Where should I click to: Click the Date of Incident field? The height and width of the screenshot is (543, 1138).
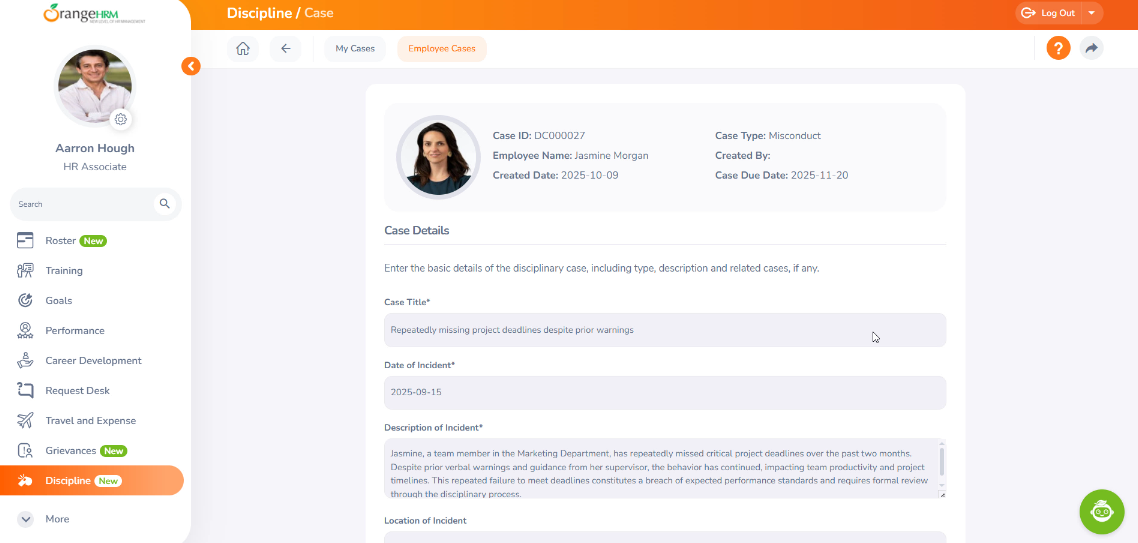click(x=664, y=393)
